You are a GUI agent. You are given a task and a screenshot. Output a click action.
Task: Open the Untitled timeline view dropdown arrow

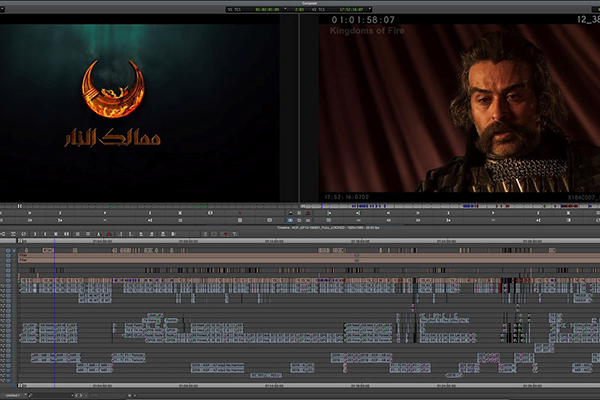tap(25, 395)
